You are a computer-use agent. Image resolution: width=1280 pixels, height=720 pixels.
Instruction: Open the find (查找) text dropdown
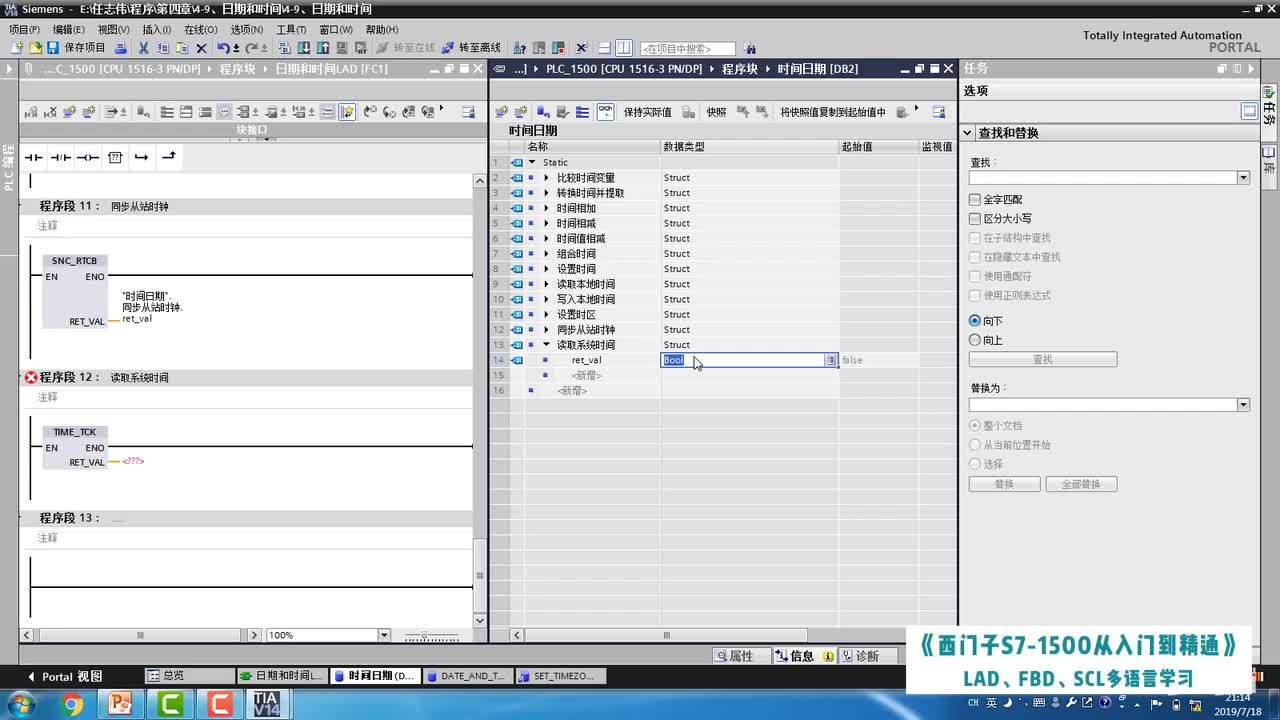click(x=1243, y=178)
